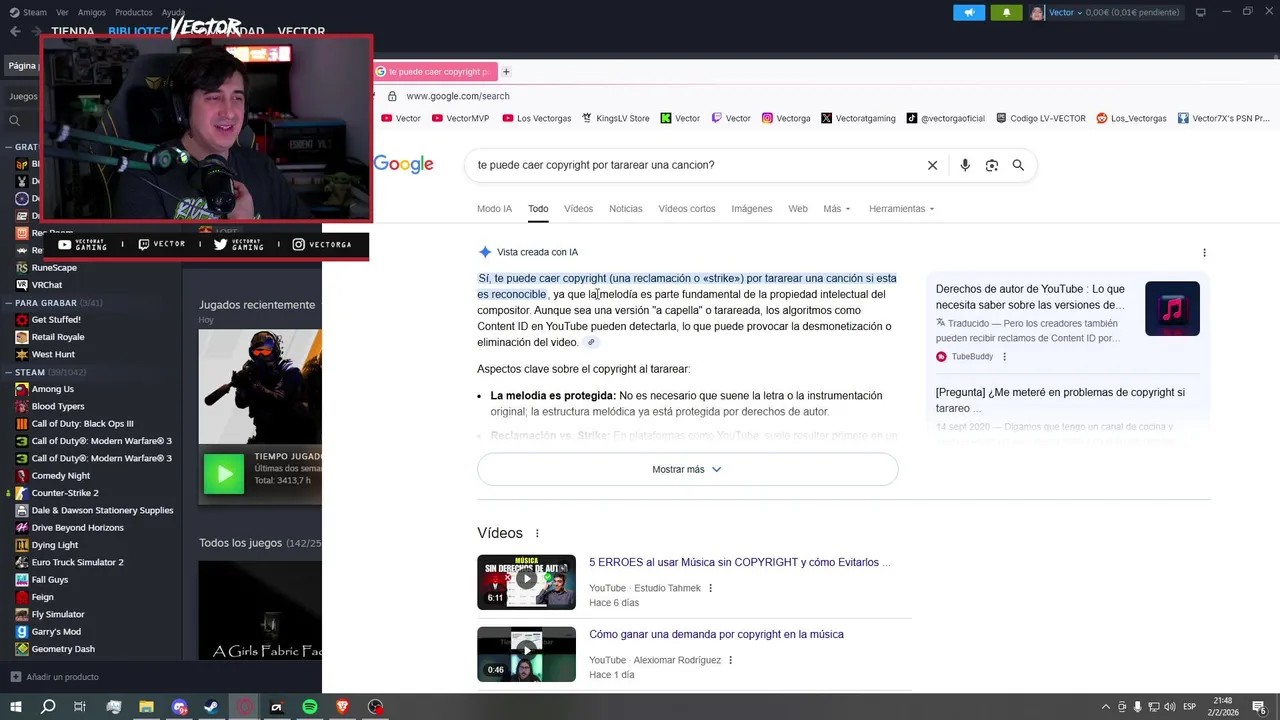This screenshot has width=1280, height=720.
Task: Open Task View on the taskbar
Action: point(80,707)
